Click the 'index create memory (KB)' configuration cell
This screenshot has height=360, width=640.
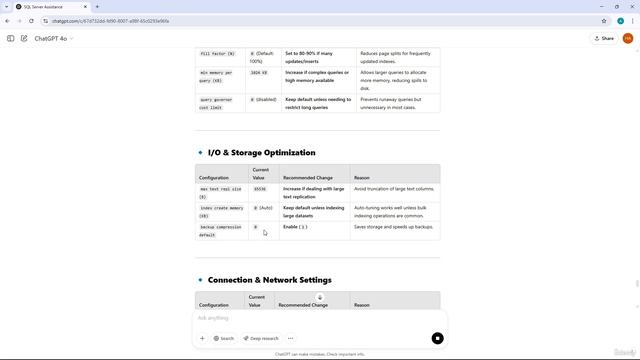221,212
